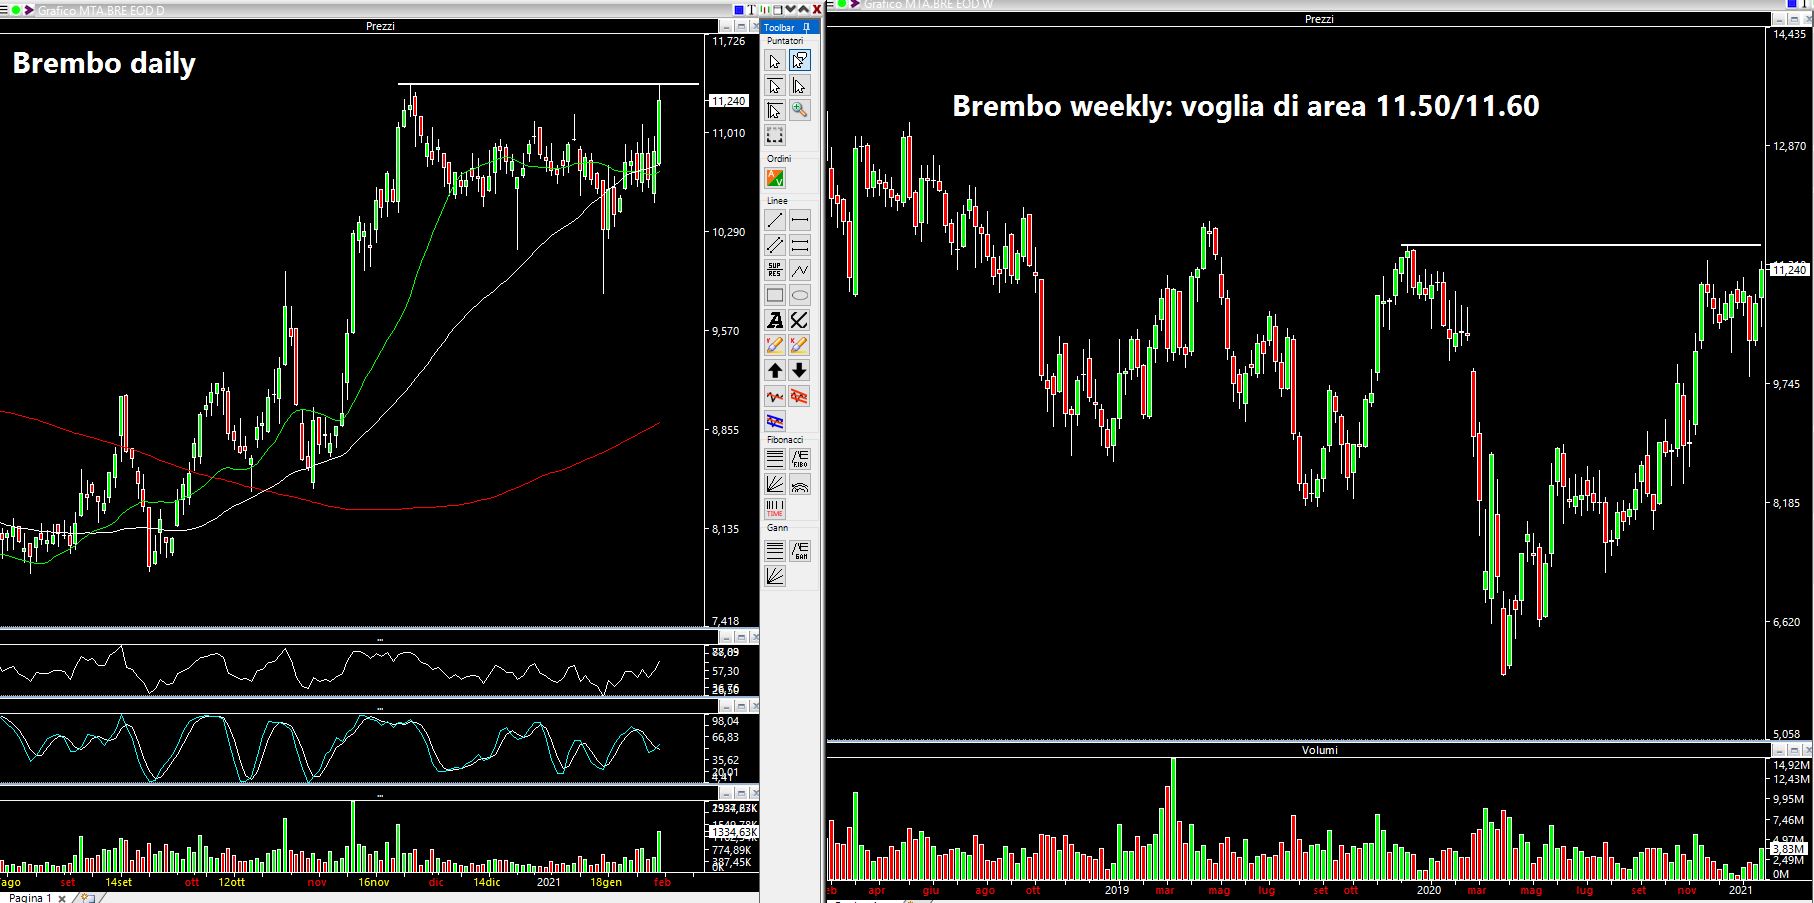Pick the red regression channel tool

point(799,396)
